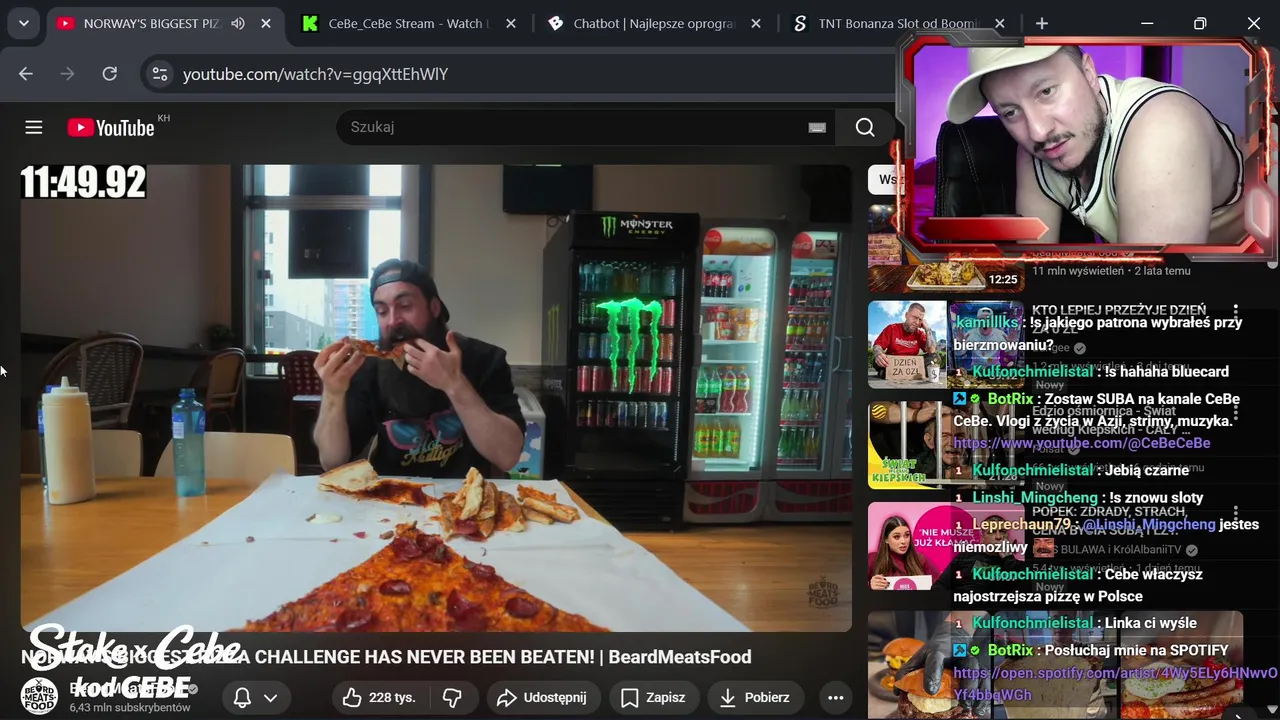Viewport: 1280px width, 720px height.
Task: Open the BeardMeatsFood channel avatar
Action: [x=40, y=695]
